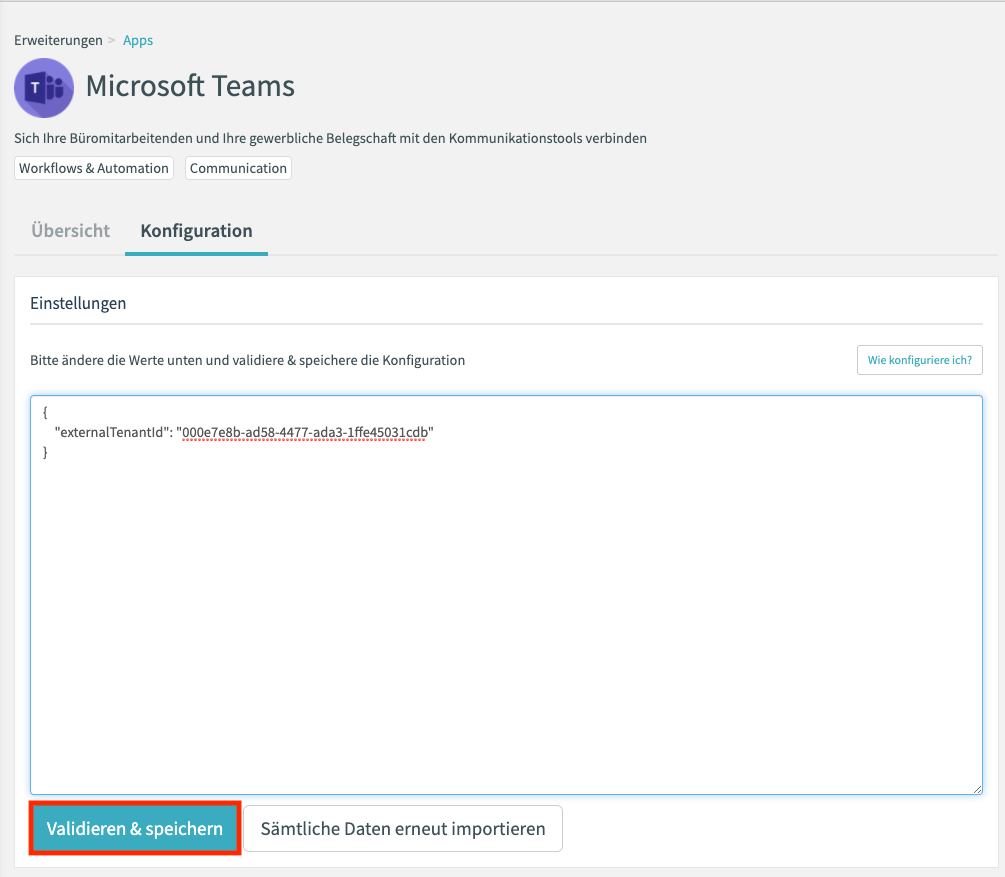Focus the JSON configuration text area
Screen dimensions: 1005x877
(506, 595)
